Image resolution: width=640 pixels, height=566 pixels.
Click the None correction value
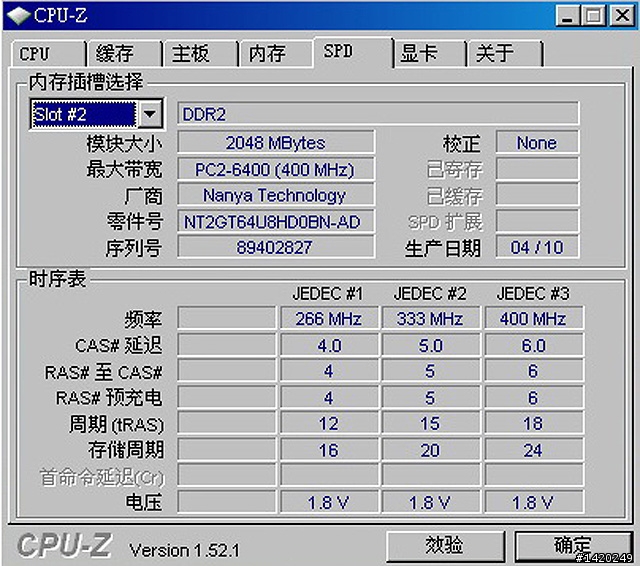coord(537,143)
